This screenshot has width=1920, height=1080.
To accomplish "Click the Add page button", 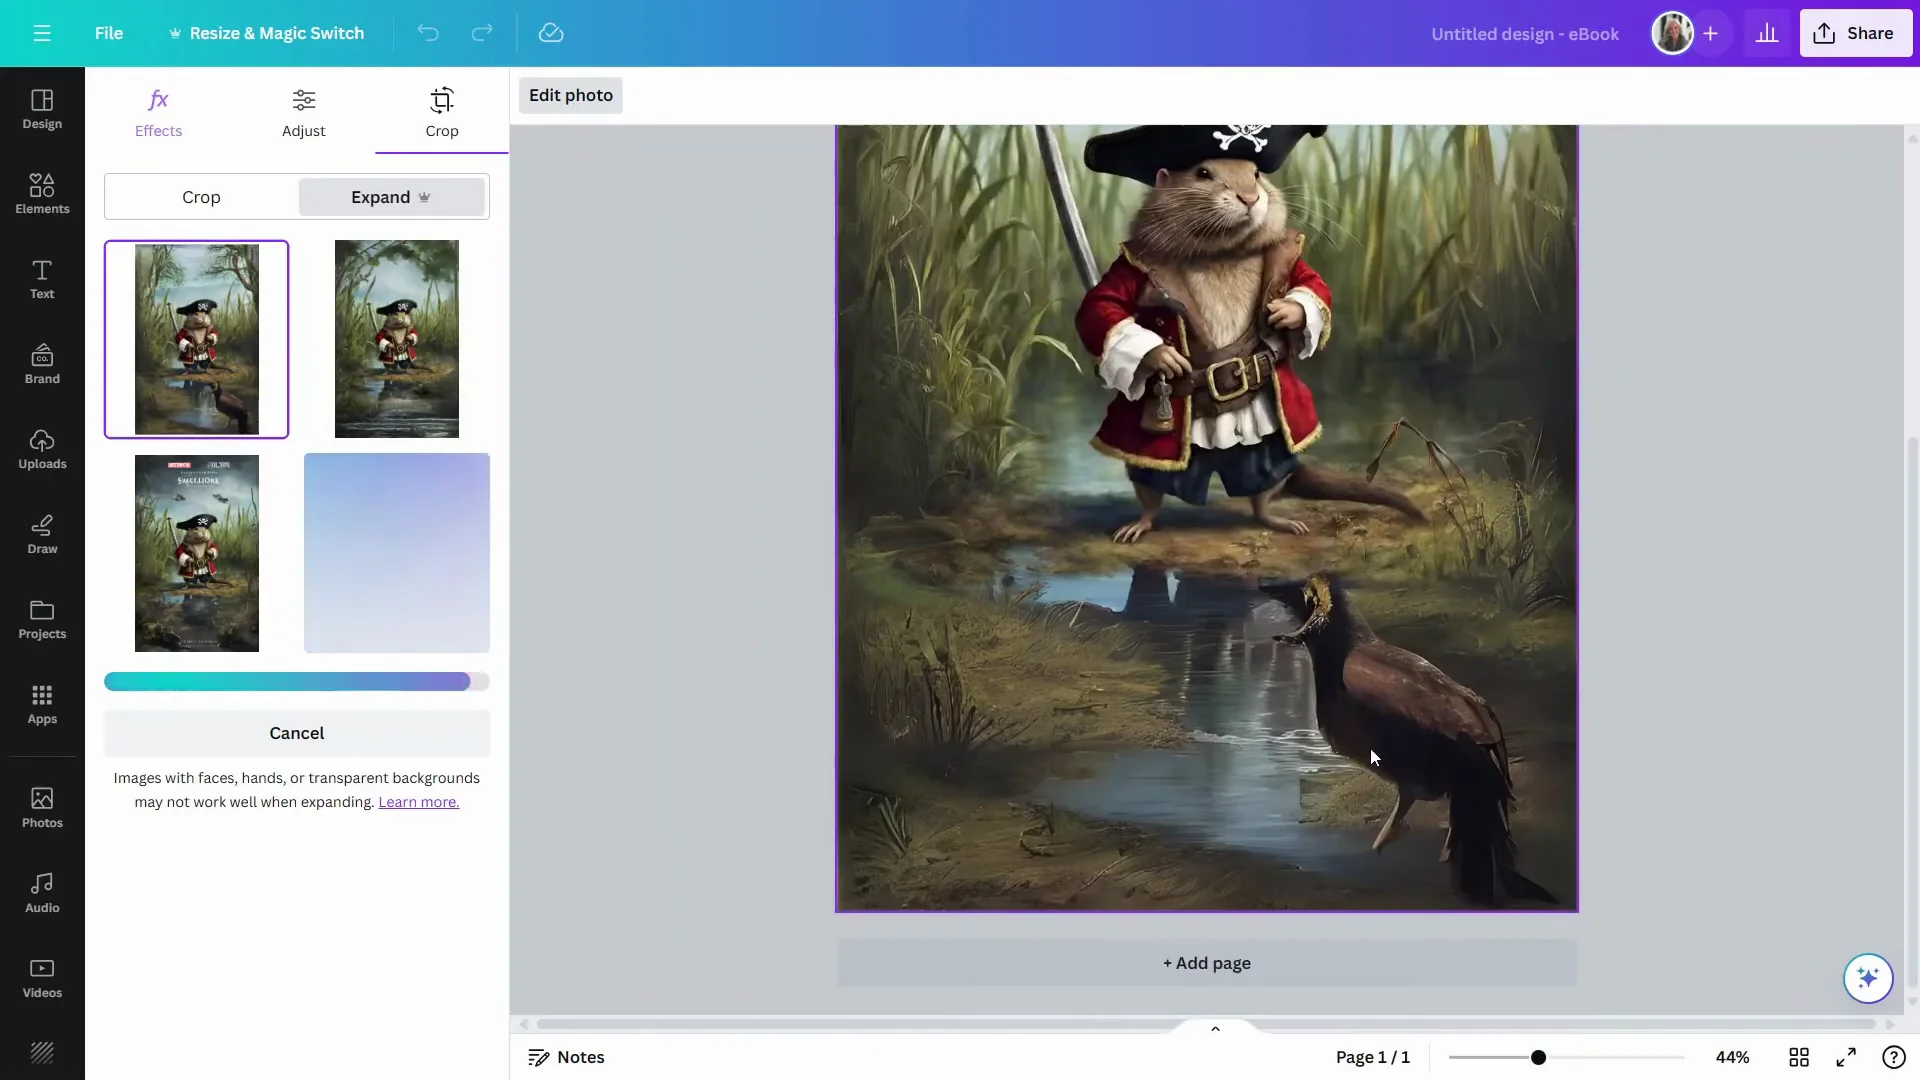I will click(1205, 963).
